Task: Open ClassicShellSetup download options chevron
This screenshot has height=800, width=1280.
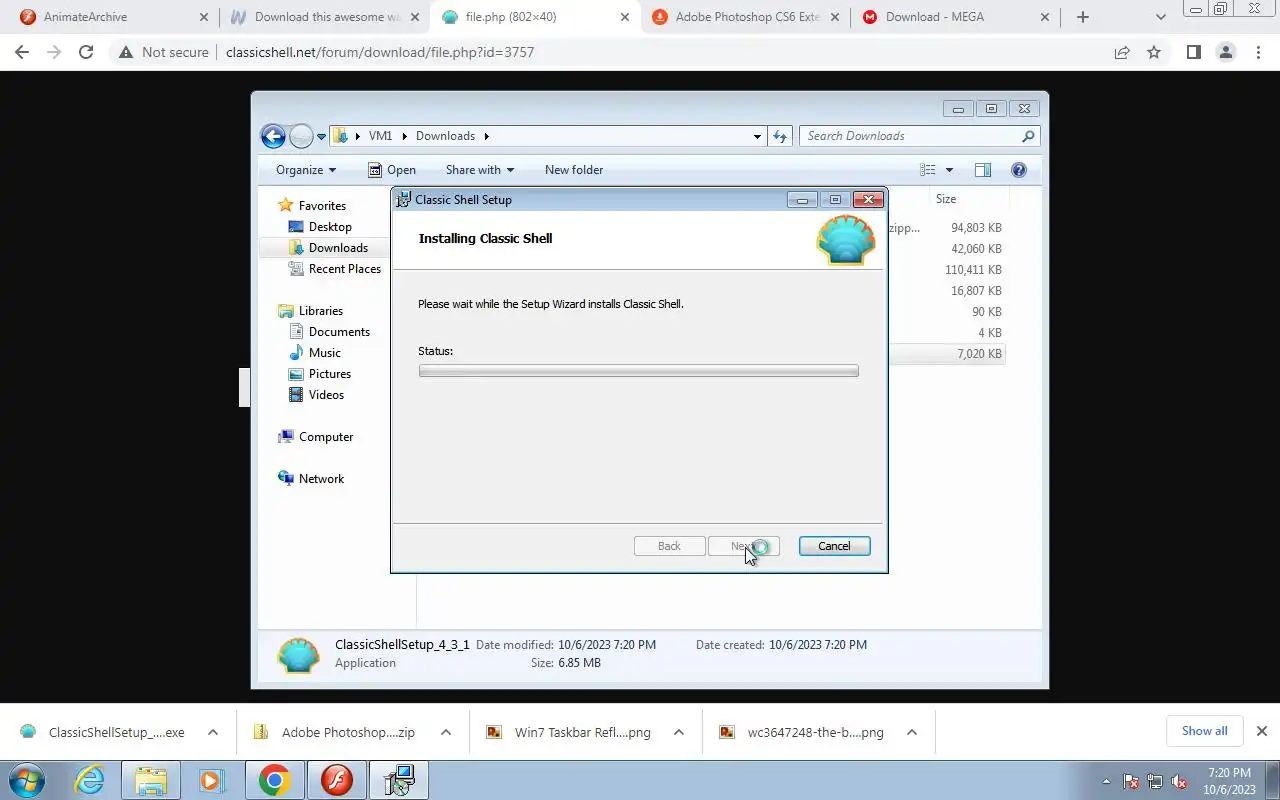Action: pyautogui.click(x=213, y=733)
